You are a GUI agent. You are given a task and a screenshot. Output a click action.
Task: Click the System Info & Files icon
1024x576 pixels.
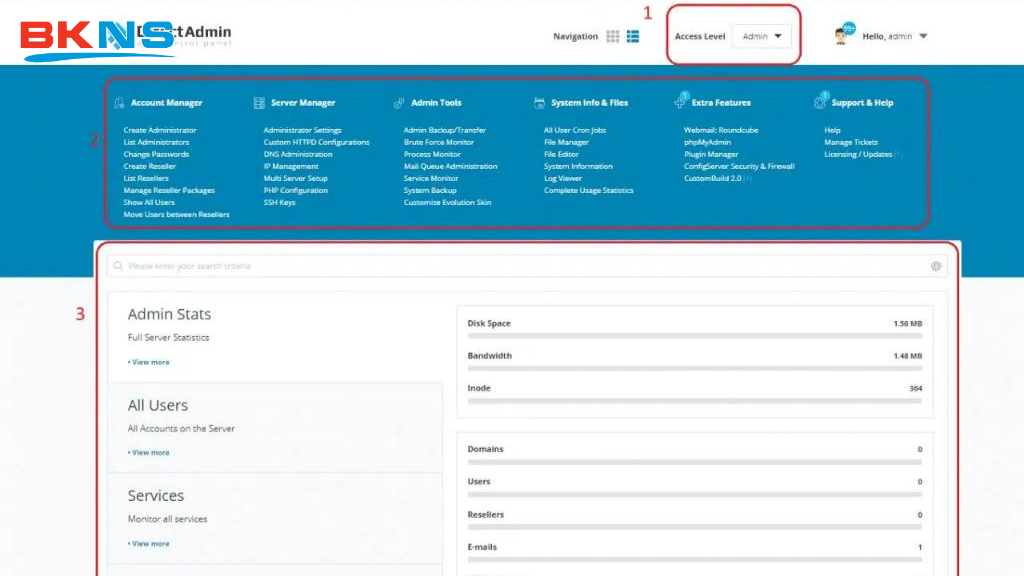coord(540,102)
